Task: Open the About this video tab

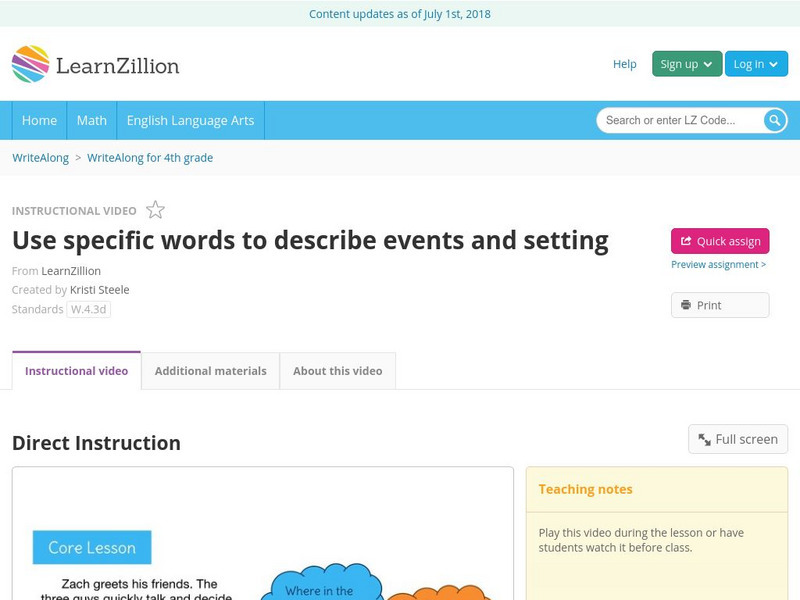Action: 338,371
